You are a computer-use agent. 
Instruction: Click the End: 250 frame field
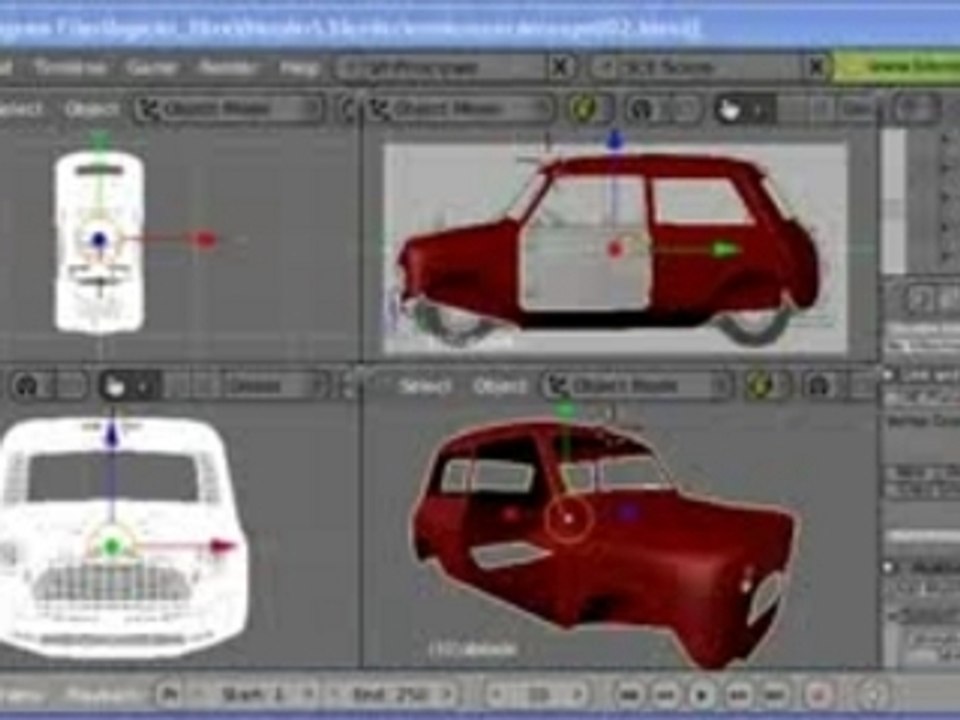pyautogui.click(x=392, y=695)
